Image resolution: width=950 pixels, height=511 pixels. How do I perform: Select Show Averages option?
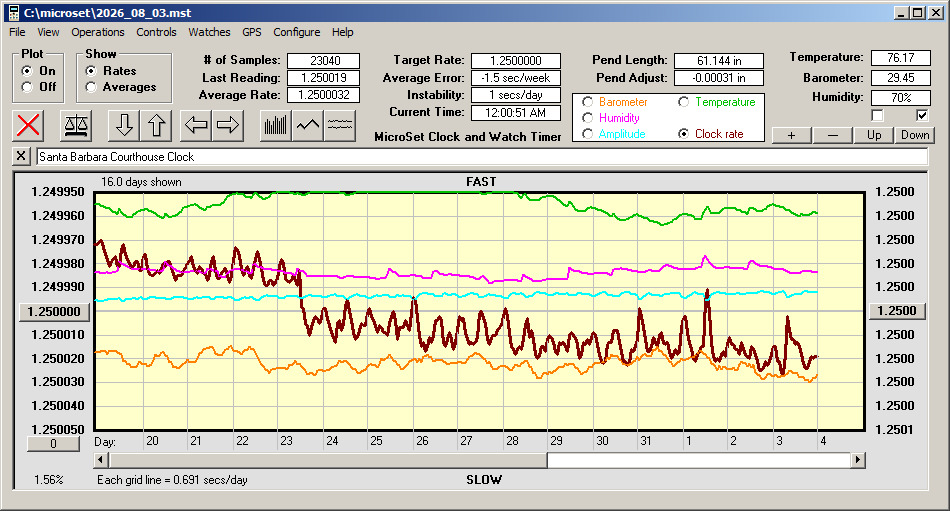point(91,87)
